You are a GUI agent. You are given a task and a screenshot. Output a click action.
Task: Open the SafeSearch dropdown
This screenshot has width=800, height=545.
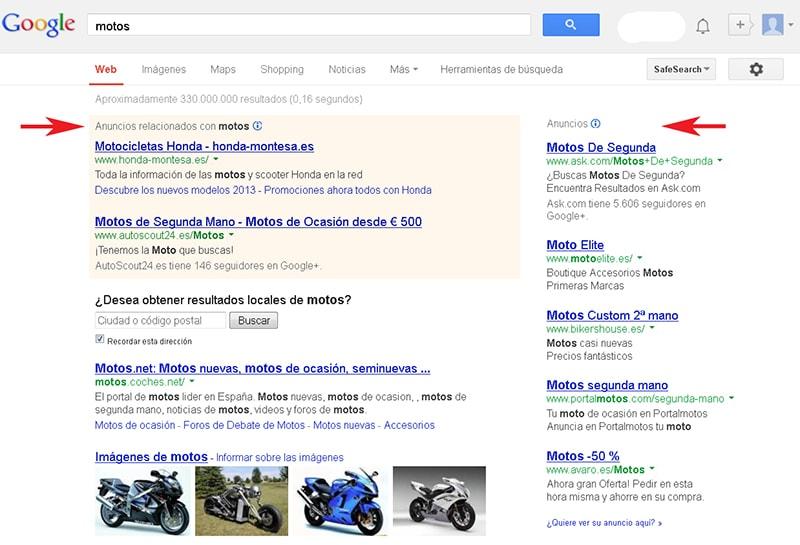point(681,69)
